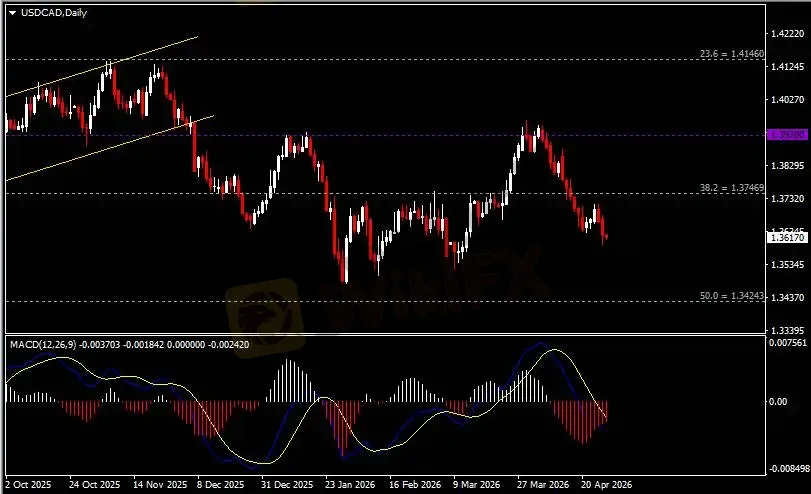Click price scale value 1.35345

point(787,264)
